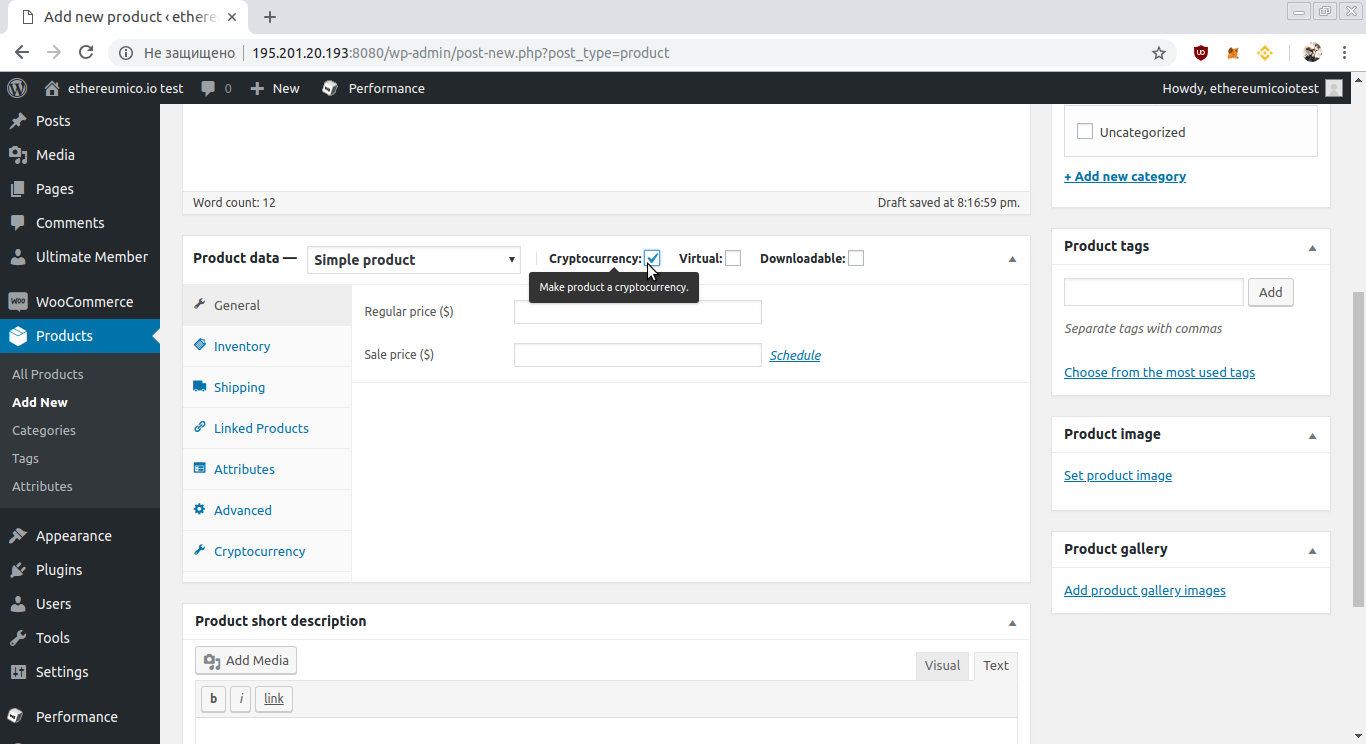Click the Add Media button
The image size is (1366, 744).
click(x=246, y=660)
